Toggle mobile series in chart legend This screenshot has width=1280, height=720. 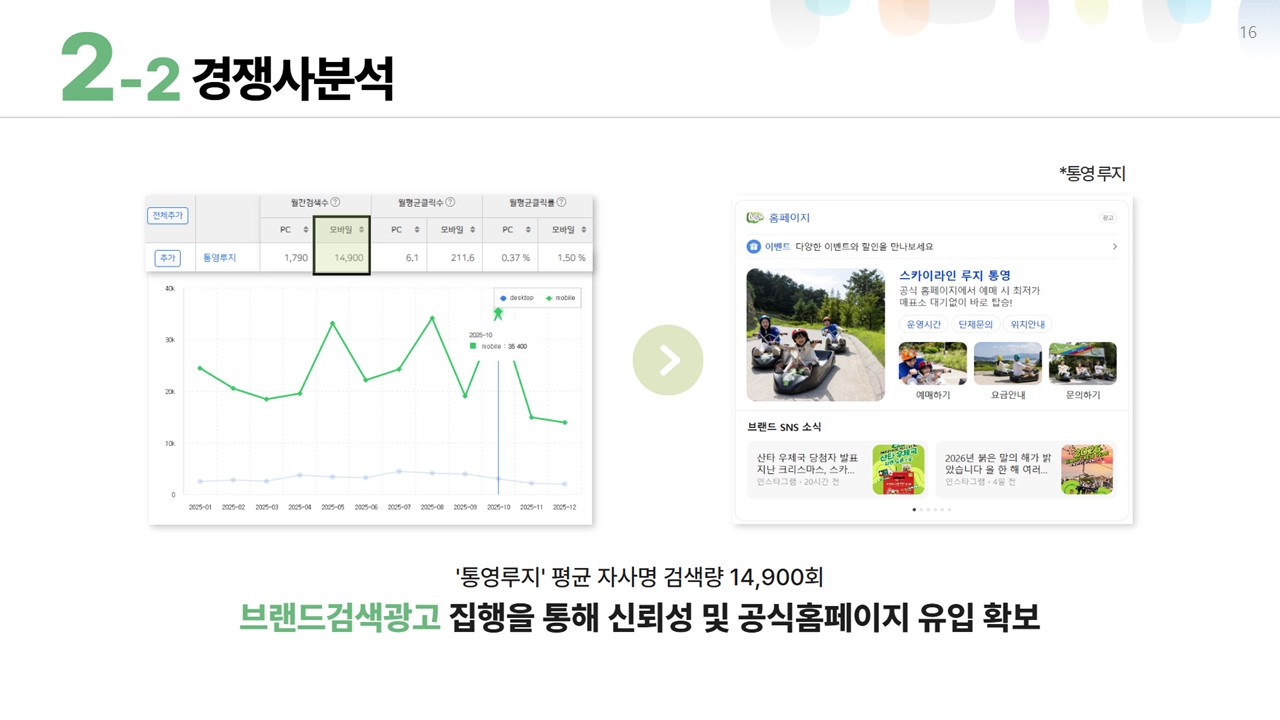559,298
